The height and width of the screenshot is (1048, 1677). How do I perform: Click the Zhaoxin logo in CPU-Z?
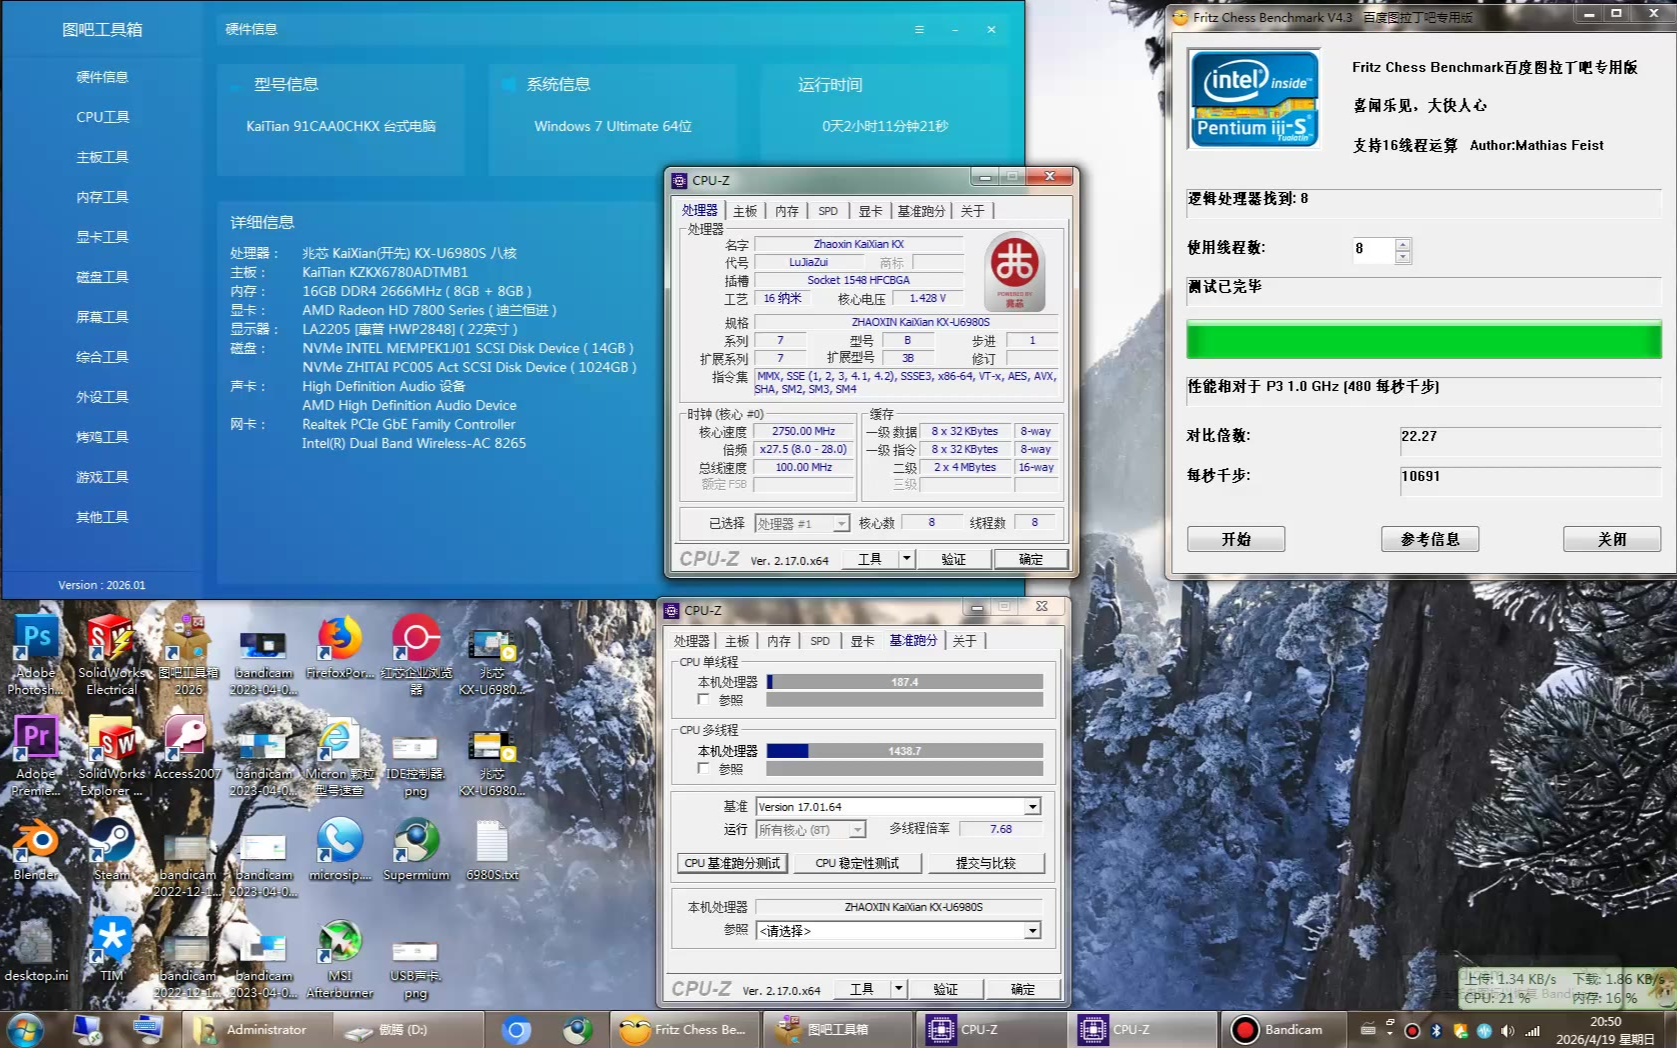pyautogui.click(x=1015, y=272)
